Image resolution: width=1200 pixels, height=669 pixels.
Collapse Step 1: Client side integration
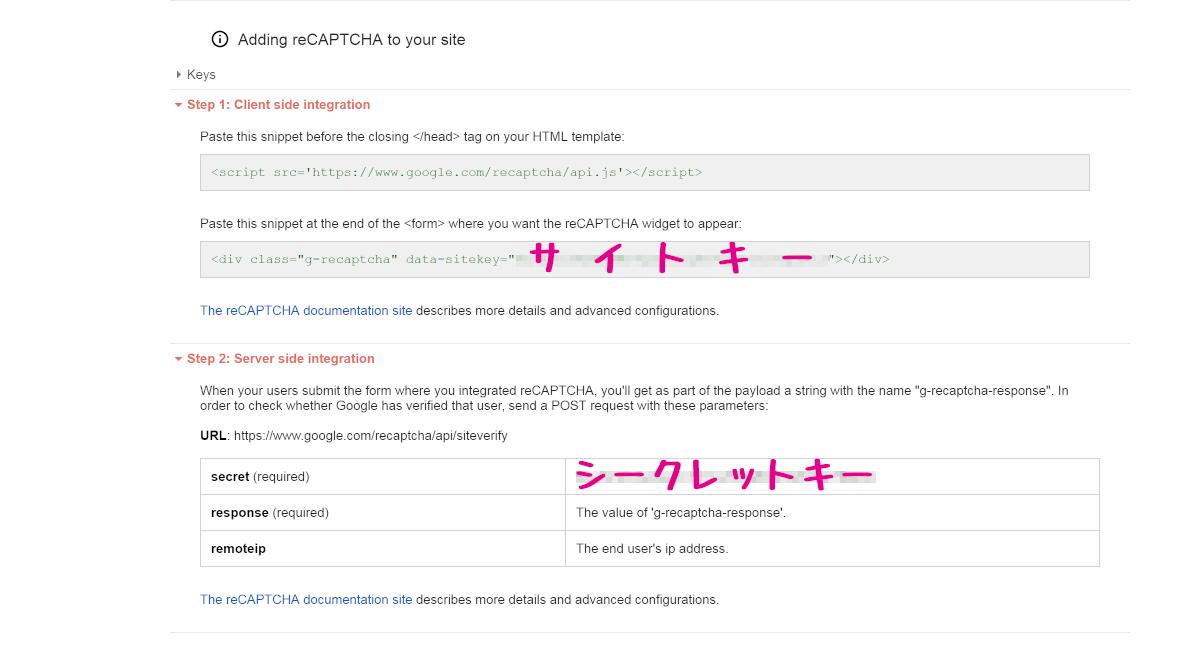point(272,105)
